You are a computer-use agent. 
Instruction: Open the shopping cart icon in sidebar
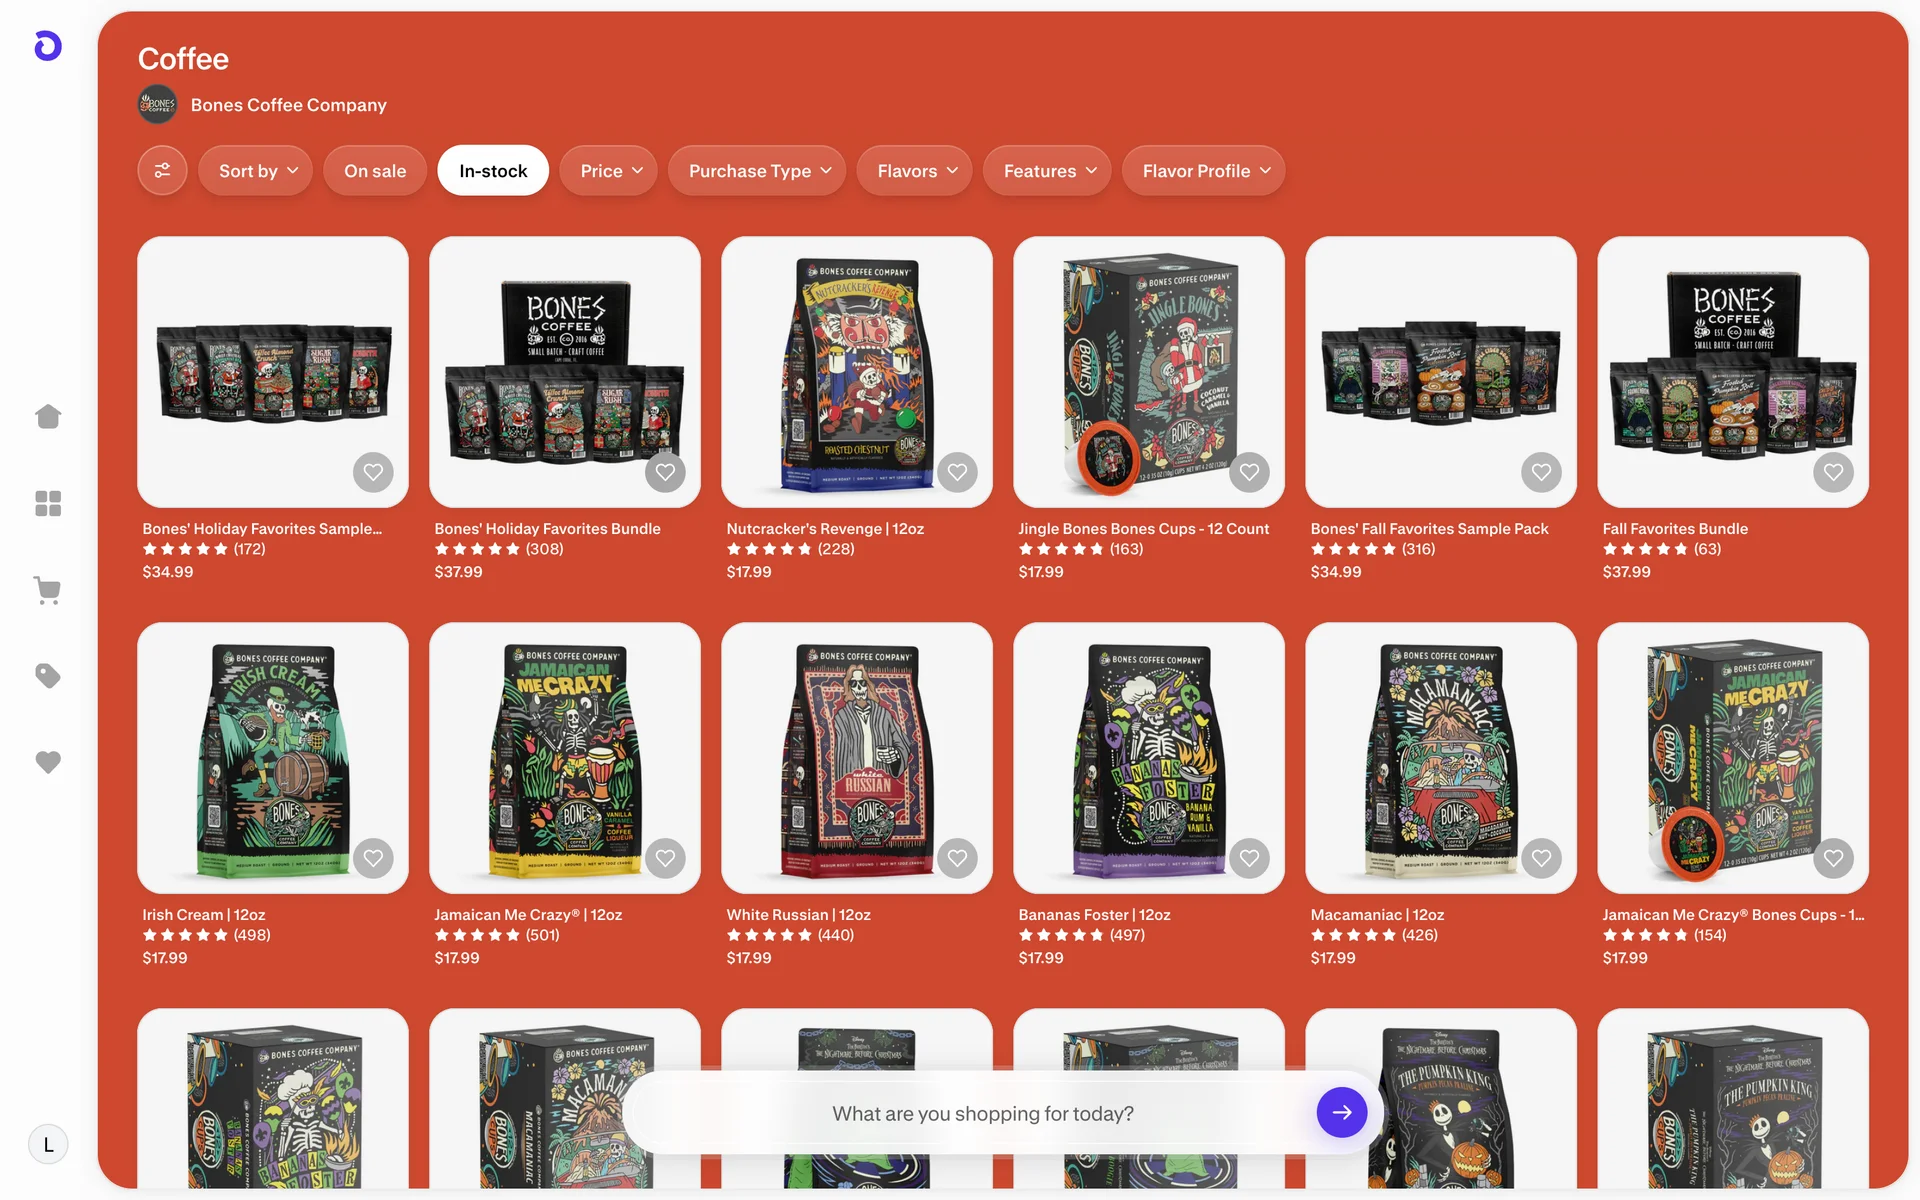pos(48,590)
